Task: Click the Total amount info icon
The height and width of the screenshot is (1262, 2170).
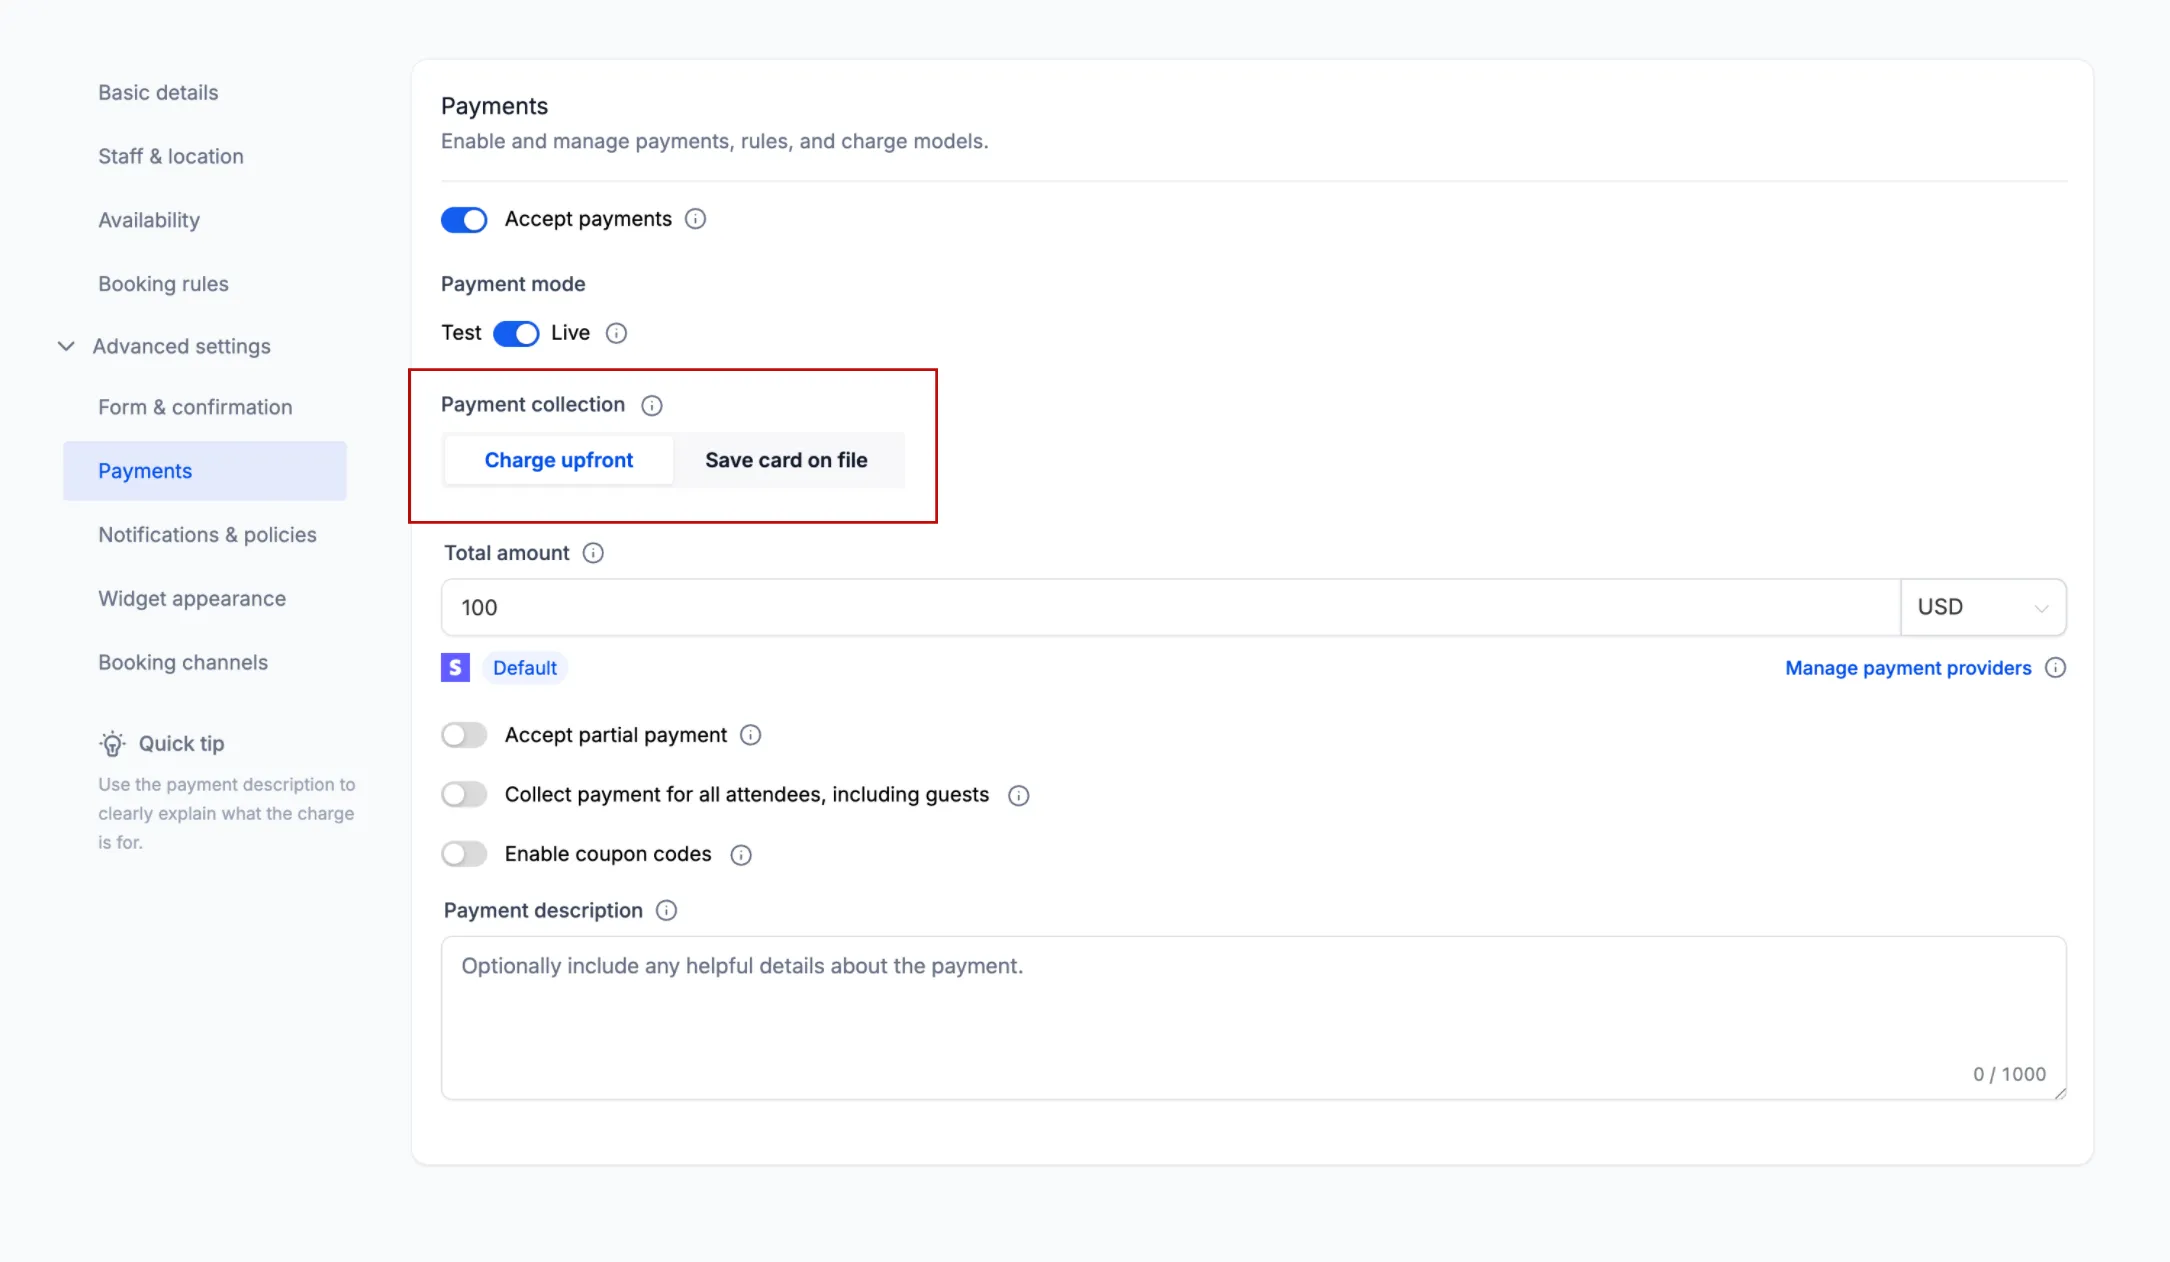Action: click(x=593, y=553)
